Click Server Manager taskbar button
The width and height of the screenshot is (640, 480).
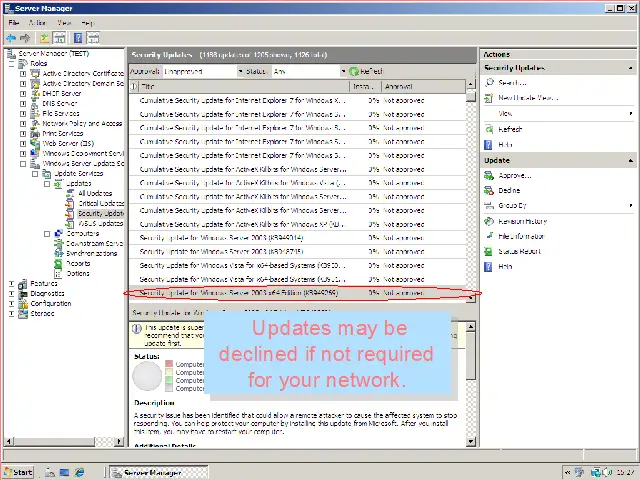[160, 472]
